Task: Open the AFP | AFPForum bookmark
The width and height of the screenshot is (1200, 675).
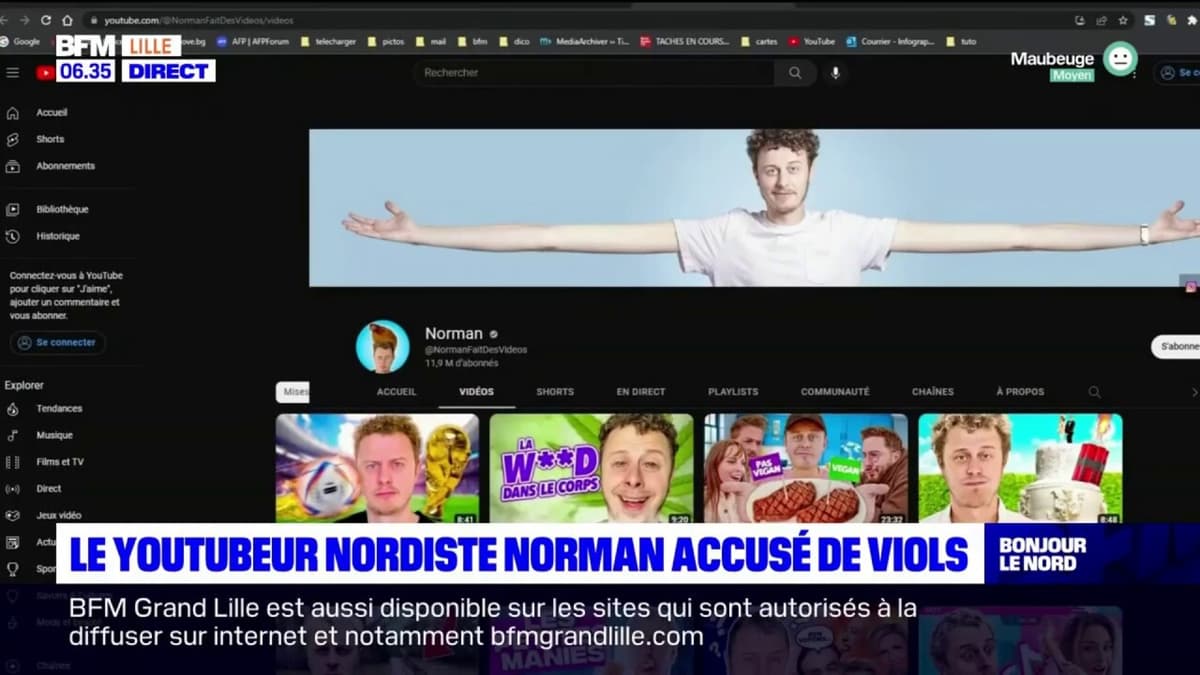Action: pos(253,41)
